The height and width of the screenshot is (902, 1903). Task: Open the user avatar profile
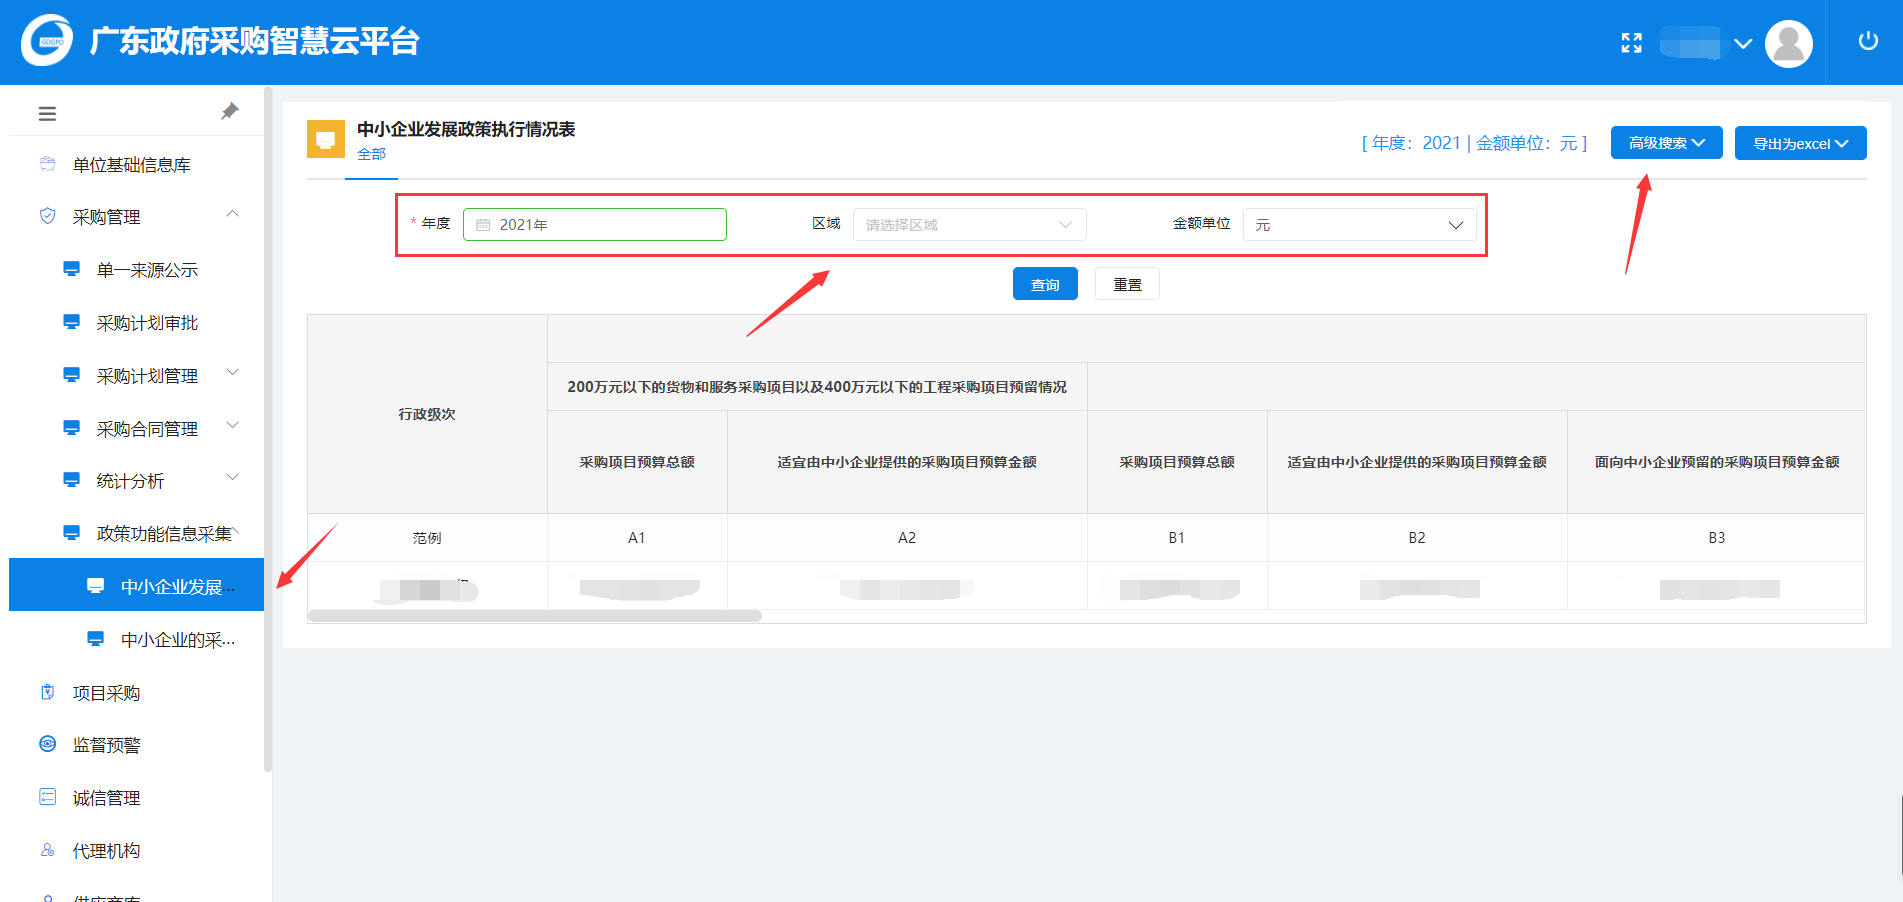click(1788, 44)
